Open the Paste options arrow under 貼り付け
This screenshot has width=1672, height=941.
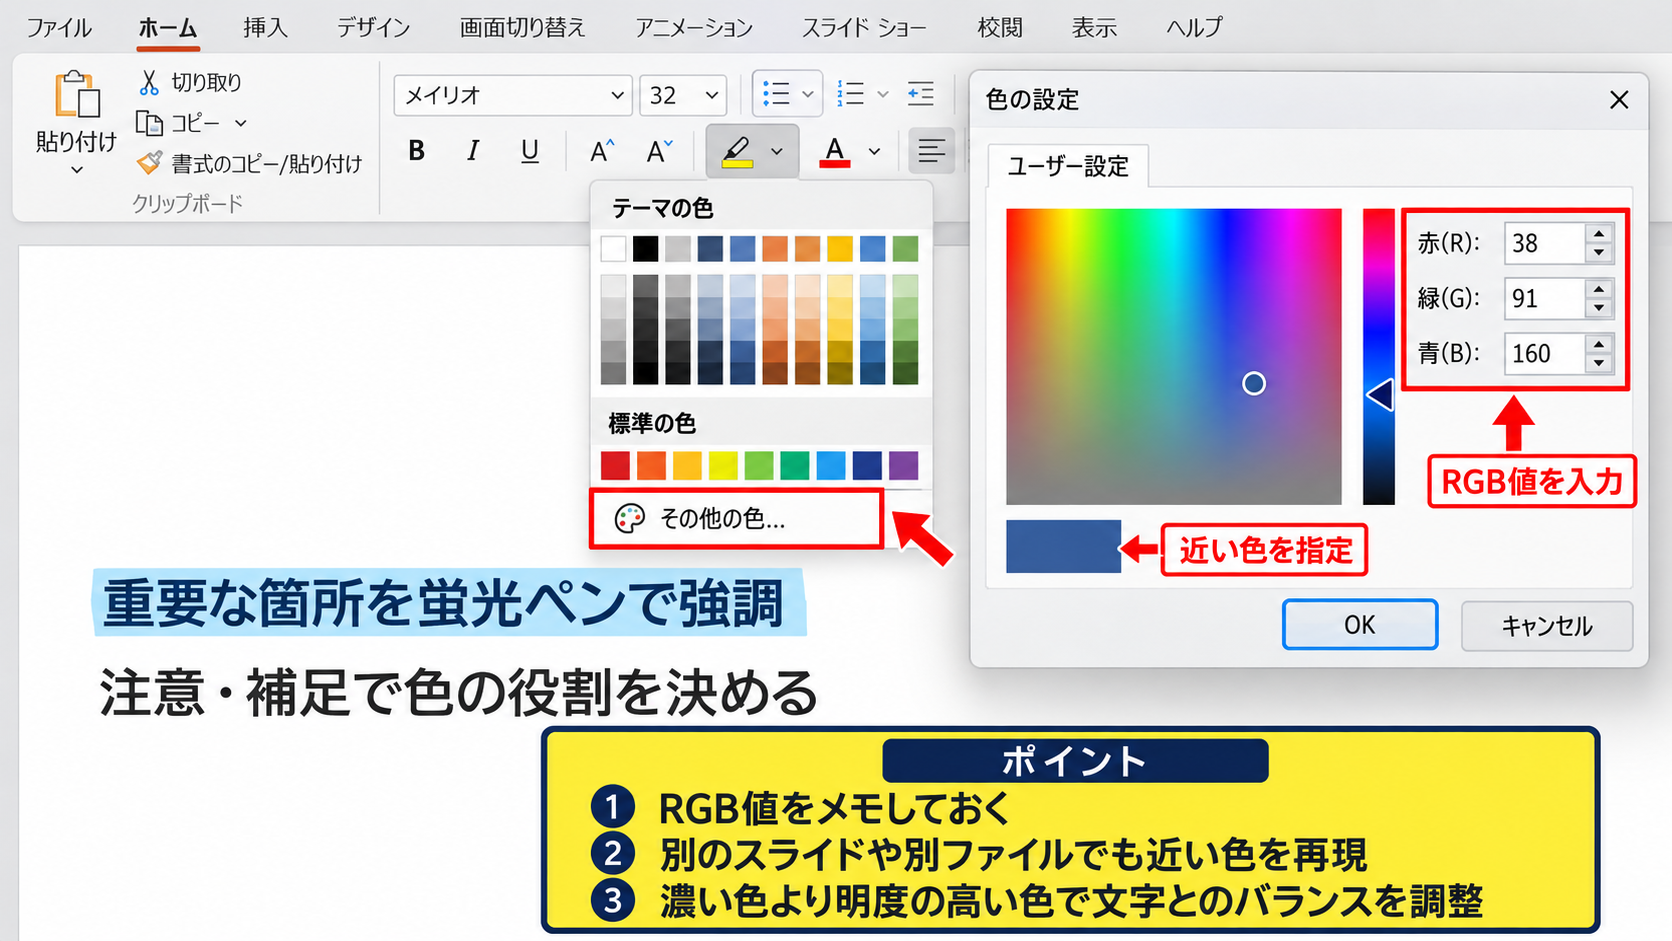[x=76, y=170]
